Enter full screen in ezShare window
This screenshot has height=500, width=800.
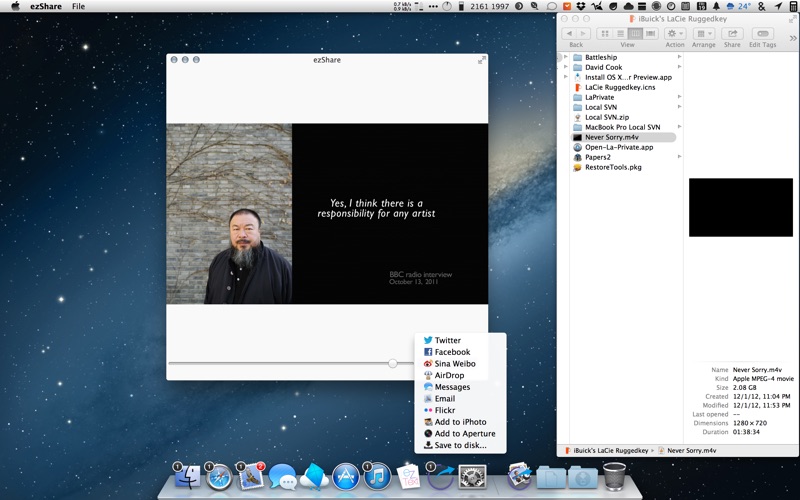pos(481,60)
